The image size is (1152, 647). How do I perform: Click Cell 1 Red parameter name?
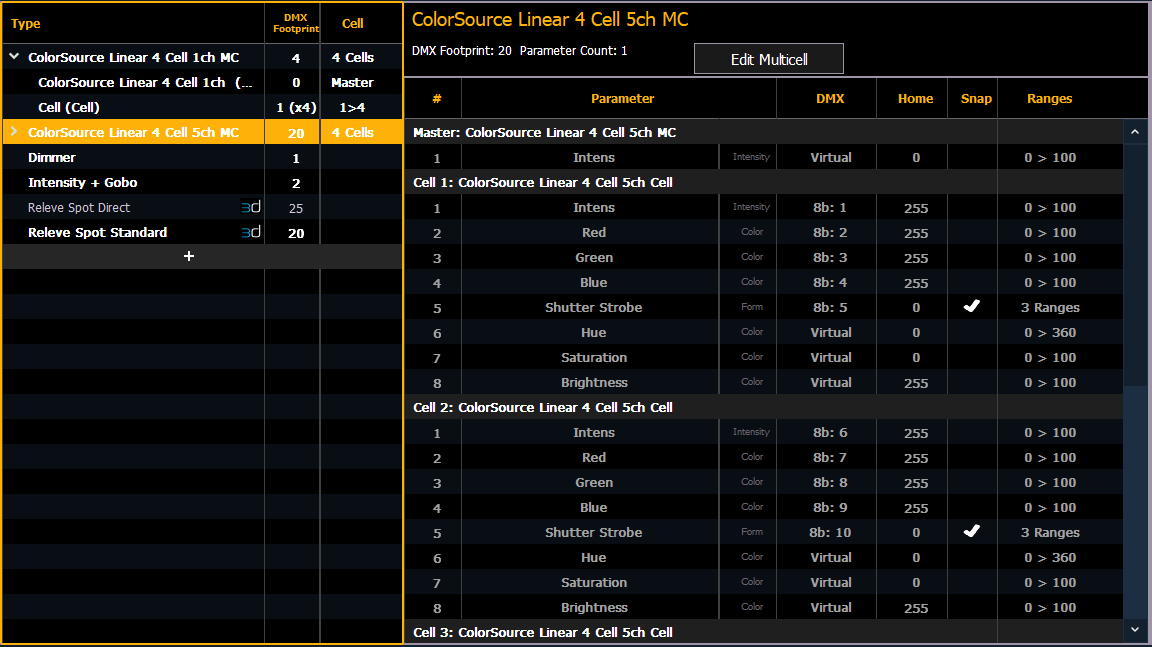594,233
